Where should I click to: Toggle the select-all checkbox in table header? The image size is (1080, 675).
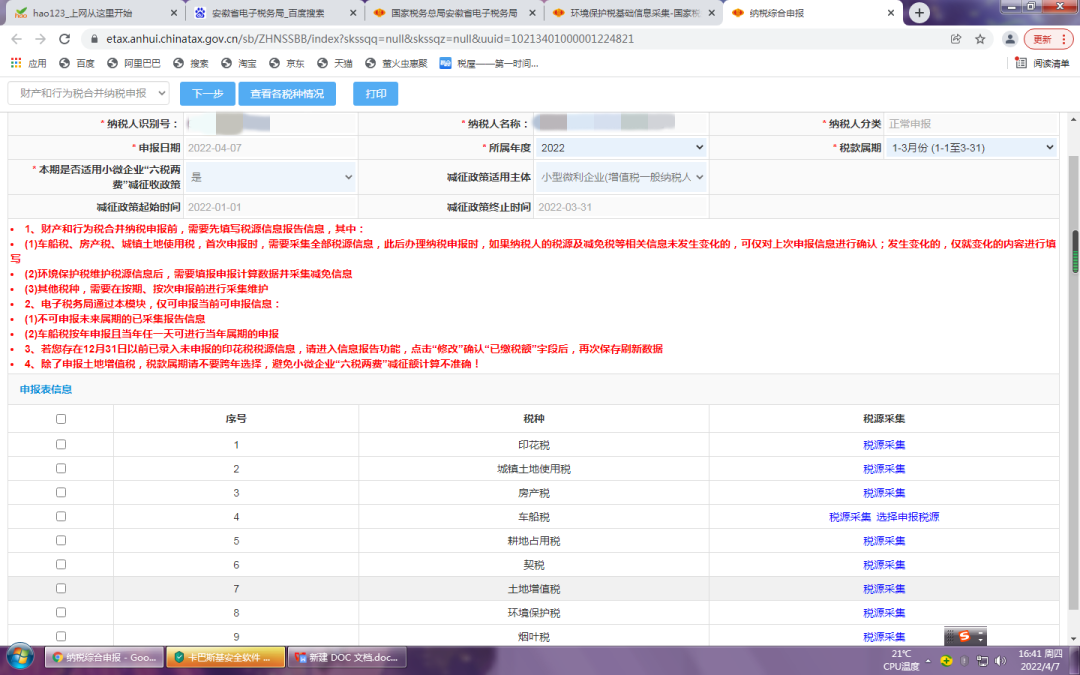coord(61,420)
